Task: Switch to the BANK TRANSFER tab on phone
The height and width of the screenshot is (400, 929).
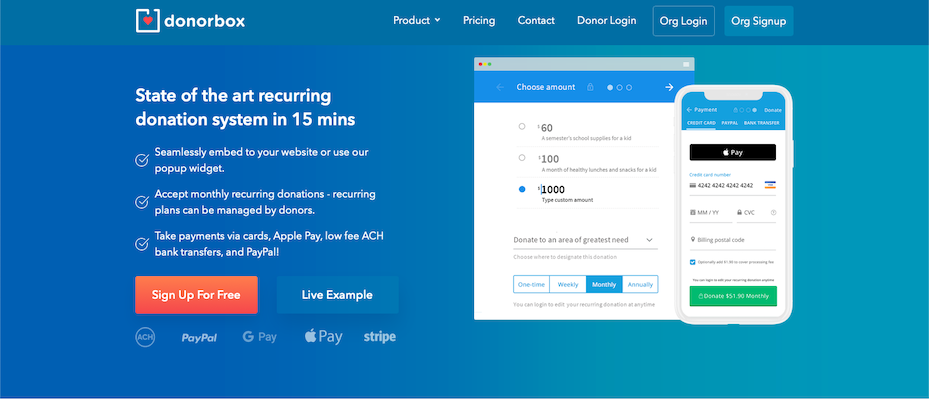Action: tap(761, 123)
